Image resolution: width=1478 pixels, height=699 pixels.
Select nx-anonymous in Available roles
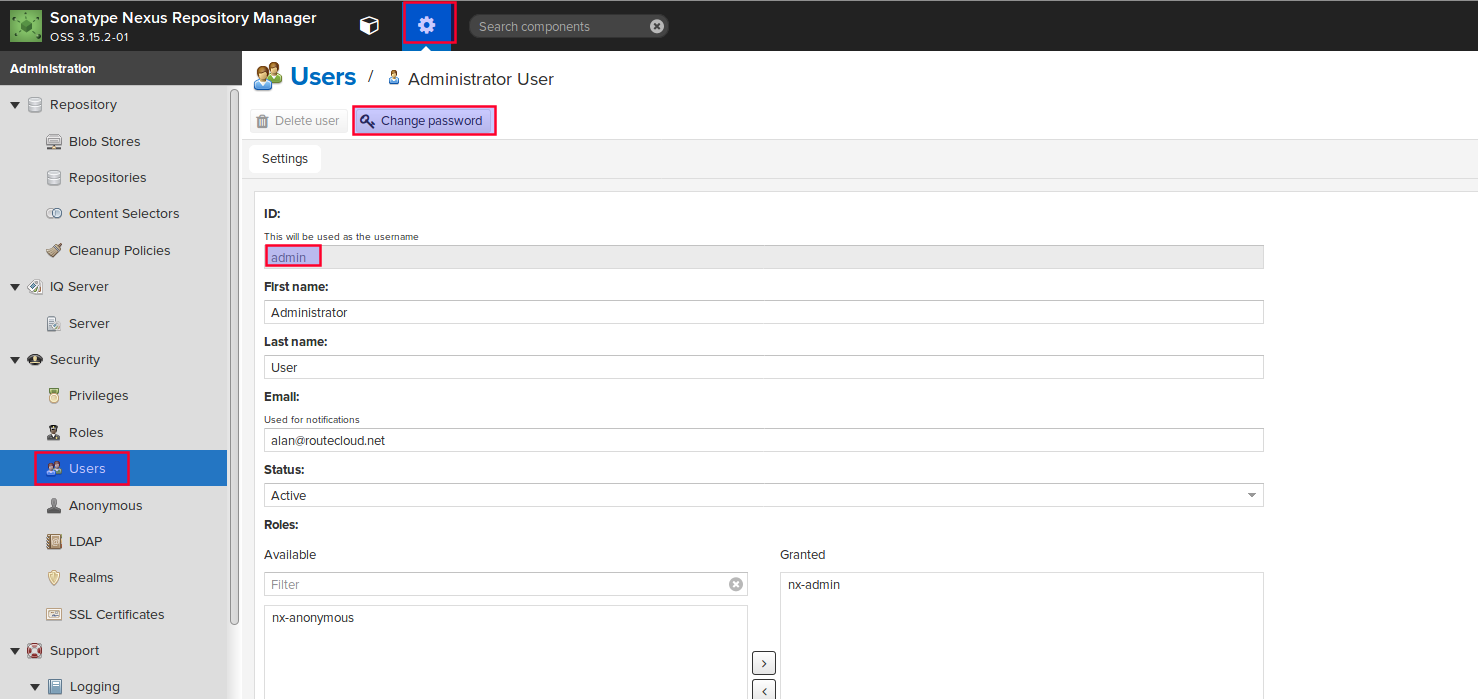click(313, 618)
